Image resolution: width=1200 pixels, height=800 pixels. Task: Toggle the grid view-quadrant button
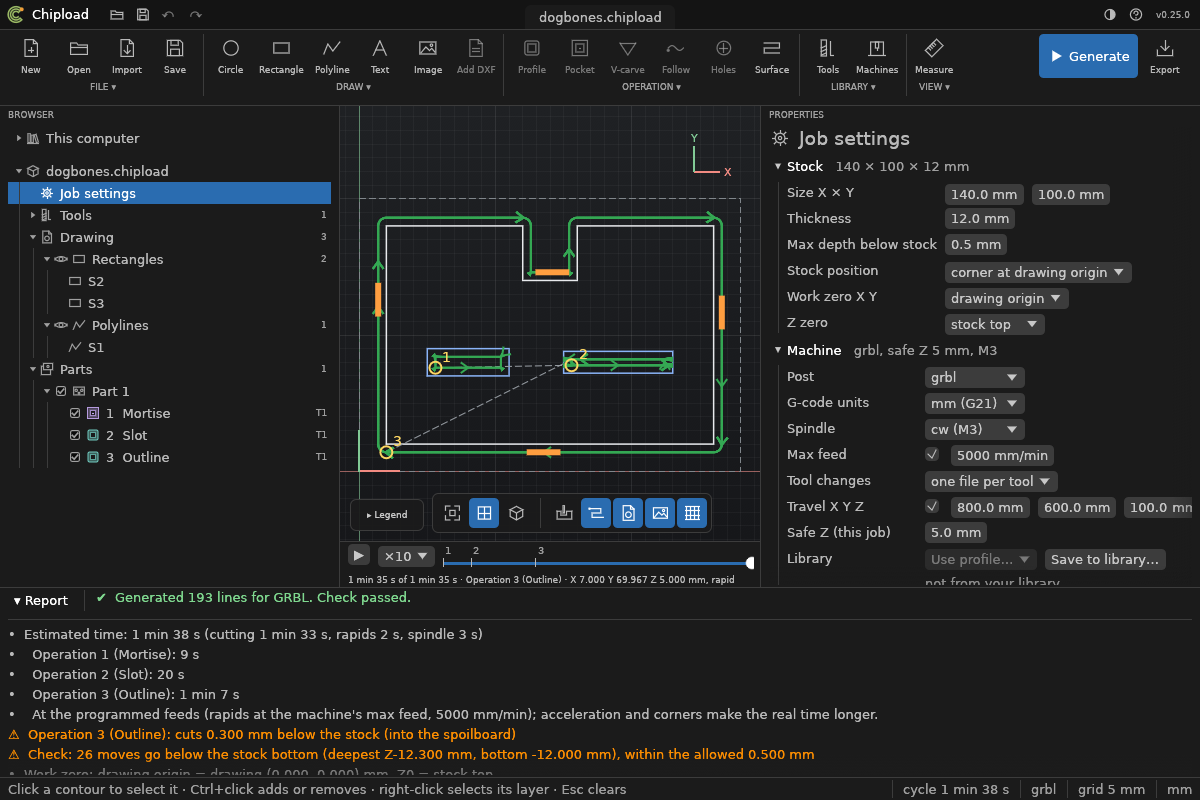(x=484, y=513)
